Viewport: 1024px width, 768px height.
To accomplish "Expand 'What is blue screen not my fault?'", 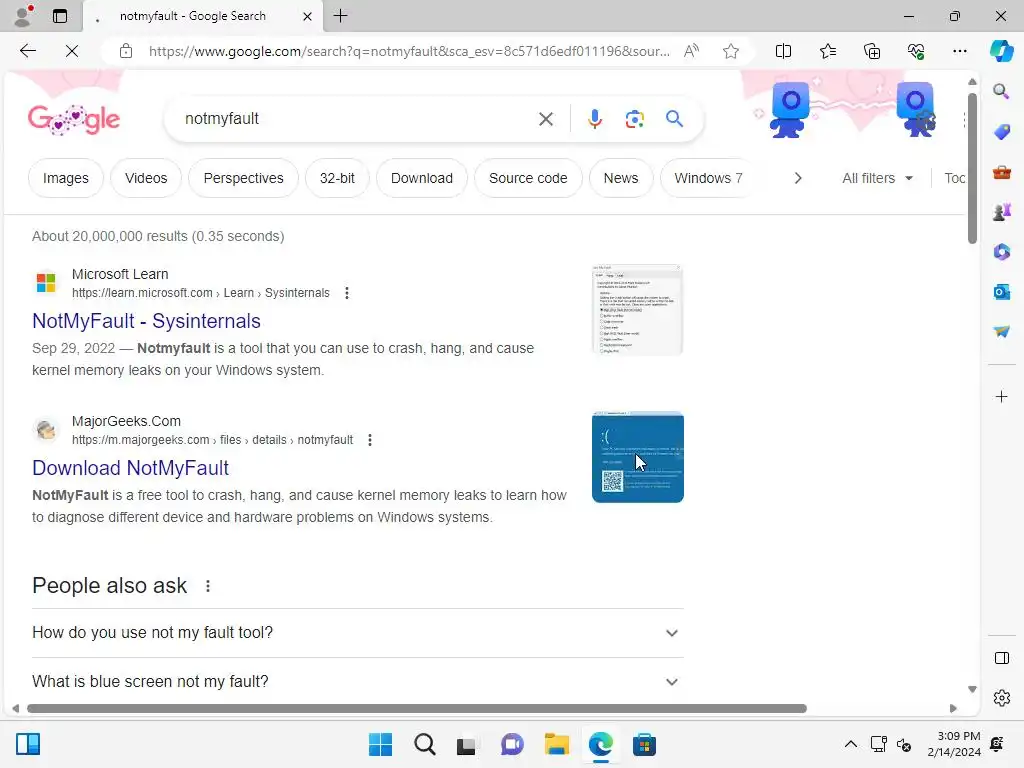I will click(357, 681).
